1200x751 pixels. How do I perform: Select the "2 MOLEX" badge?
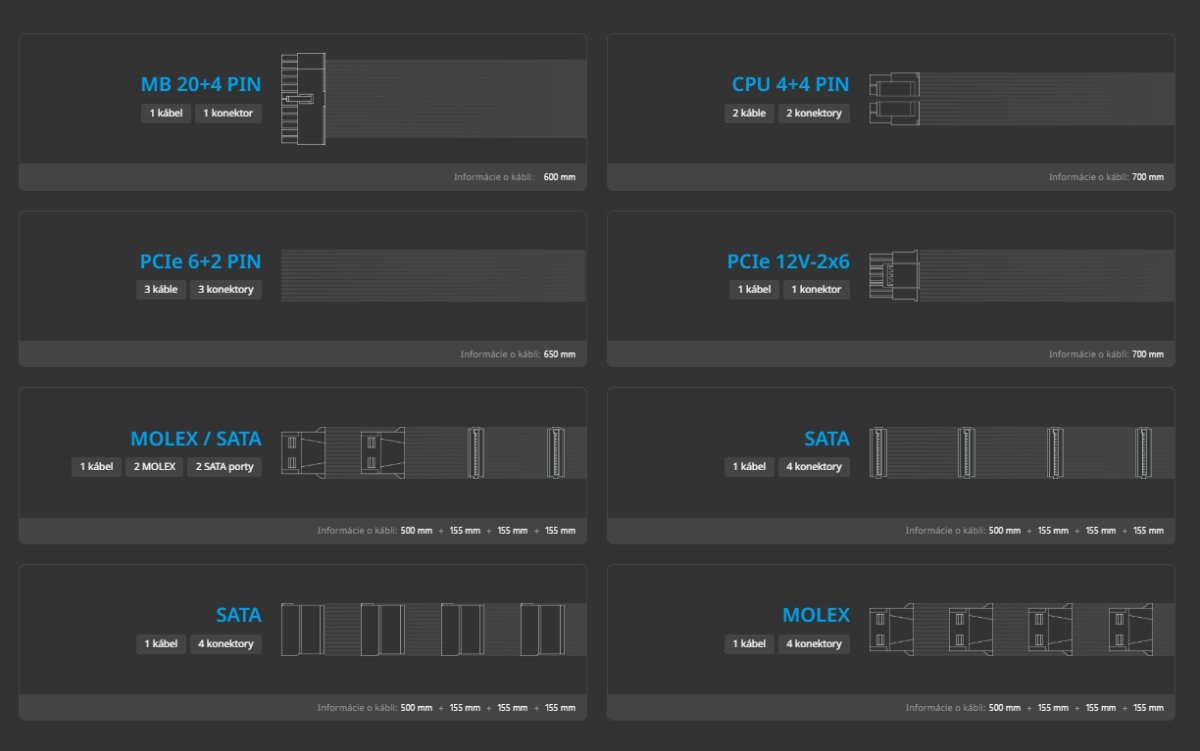pyautogui.click(x=154, y=467)
